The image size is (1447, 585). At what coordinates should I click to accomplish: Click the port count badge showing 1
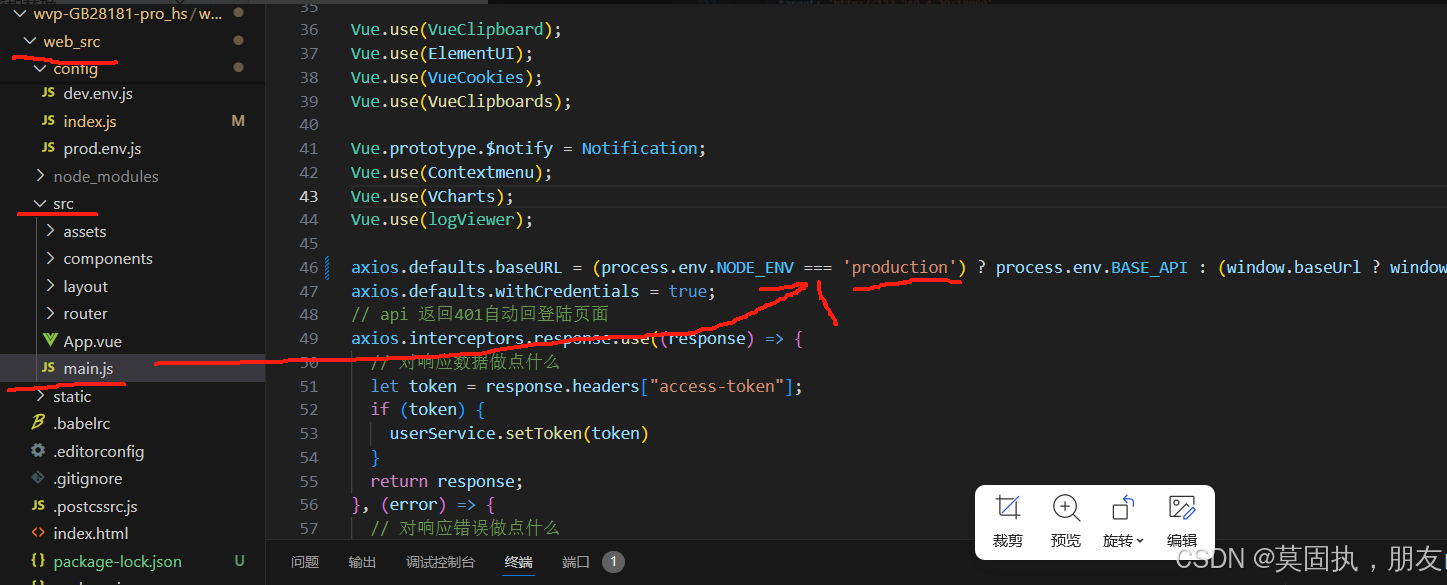pyautogui.click(x=613, y=562)
